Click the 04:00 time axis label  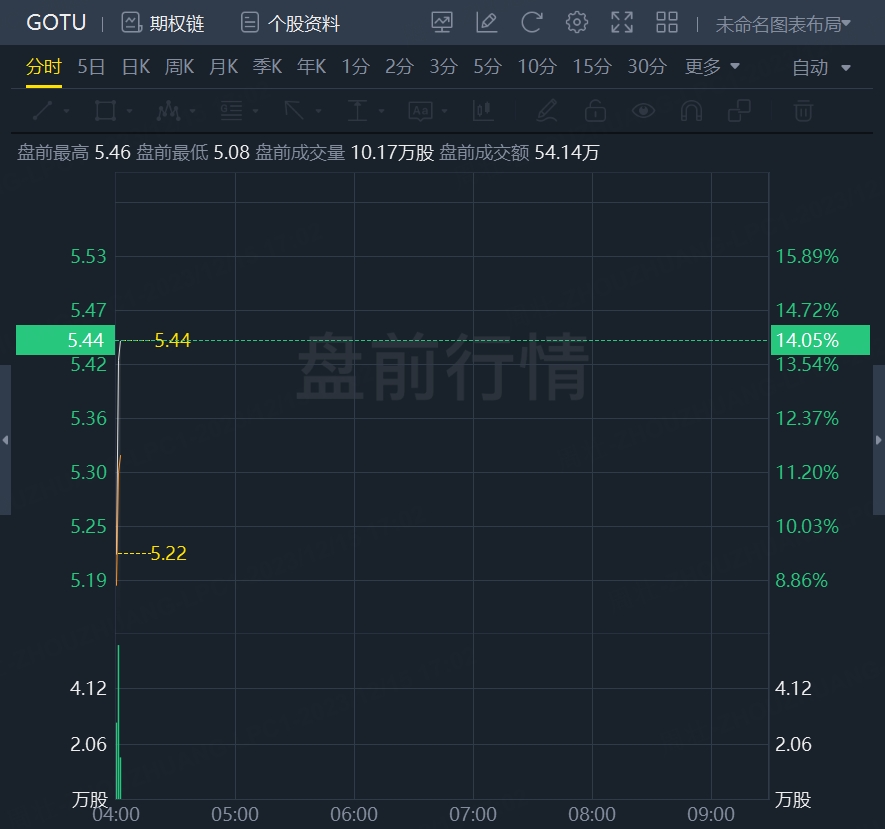(116, 814)
